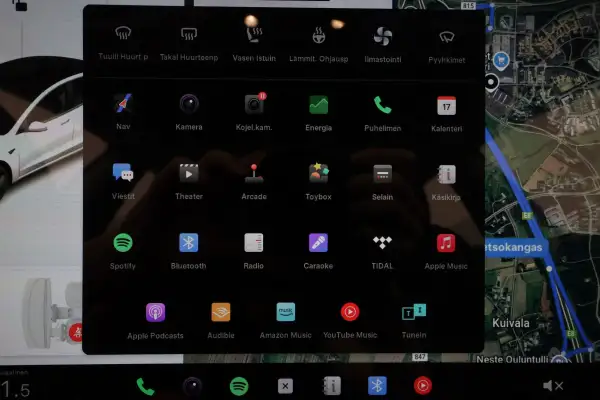Tap YouTube Music icon in the bottom dock
The width and height of the screenshot is (600, 400).
click(423, 385)
